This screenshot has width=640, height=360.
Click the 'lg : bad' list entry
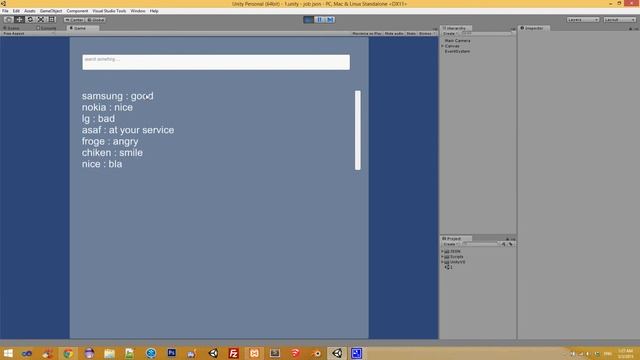pyautogui.click(x=98, y=119)
